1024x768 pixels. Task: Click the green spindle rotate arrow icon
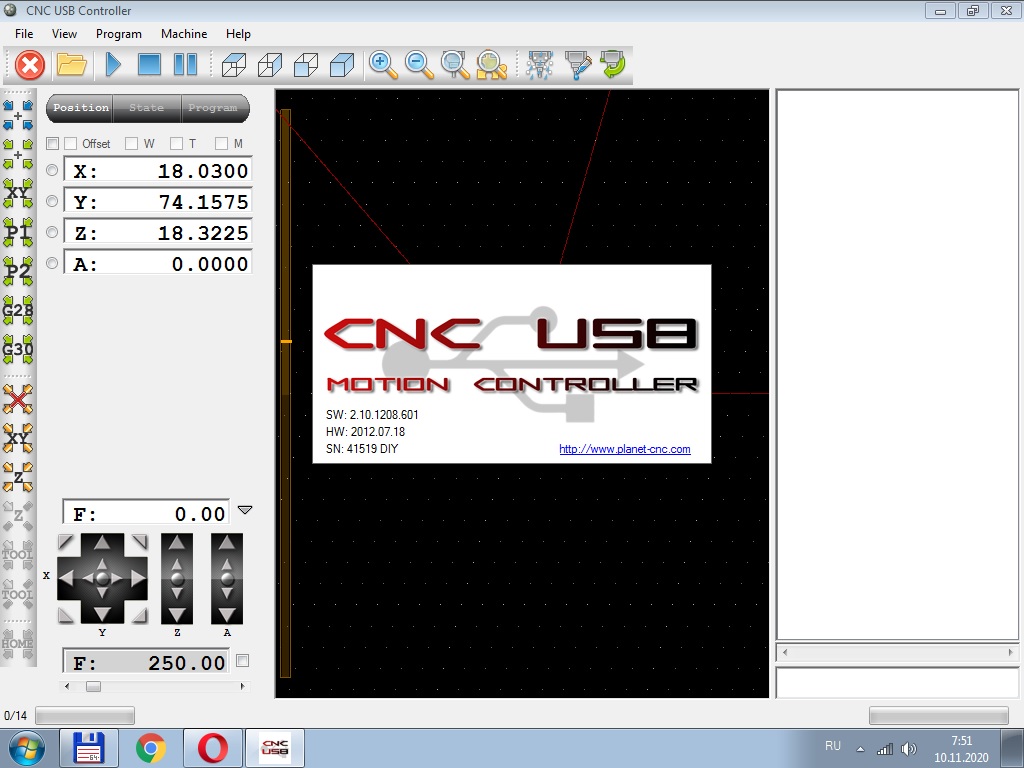(x=613, y=65)
